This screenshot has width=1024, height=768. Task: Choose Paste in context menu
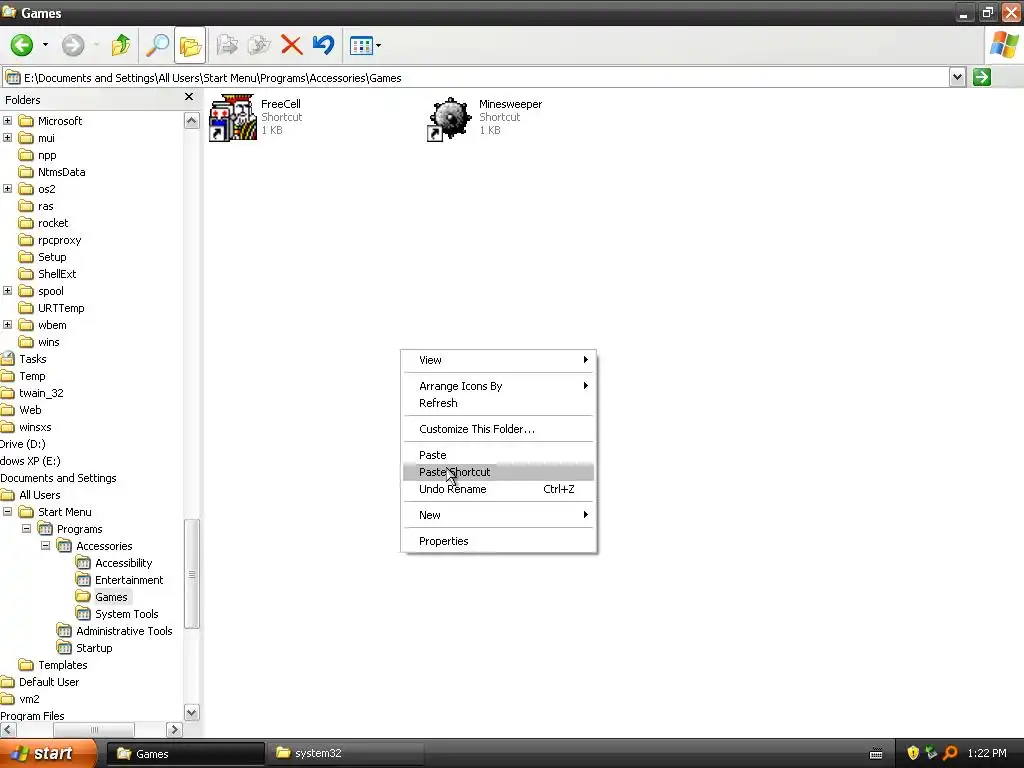[498, 455]
